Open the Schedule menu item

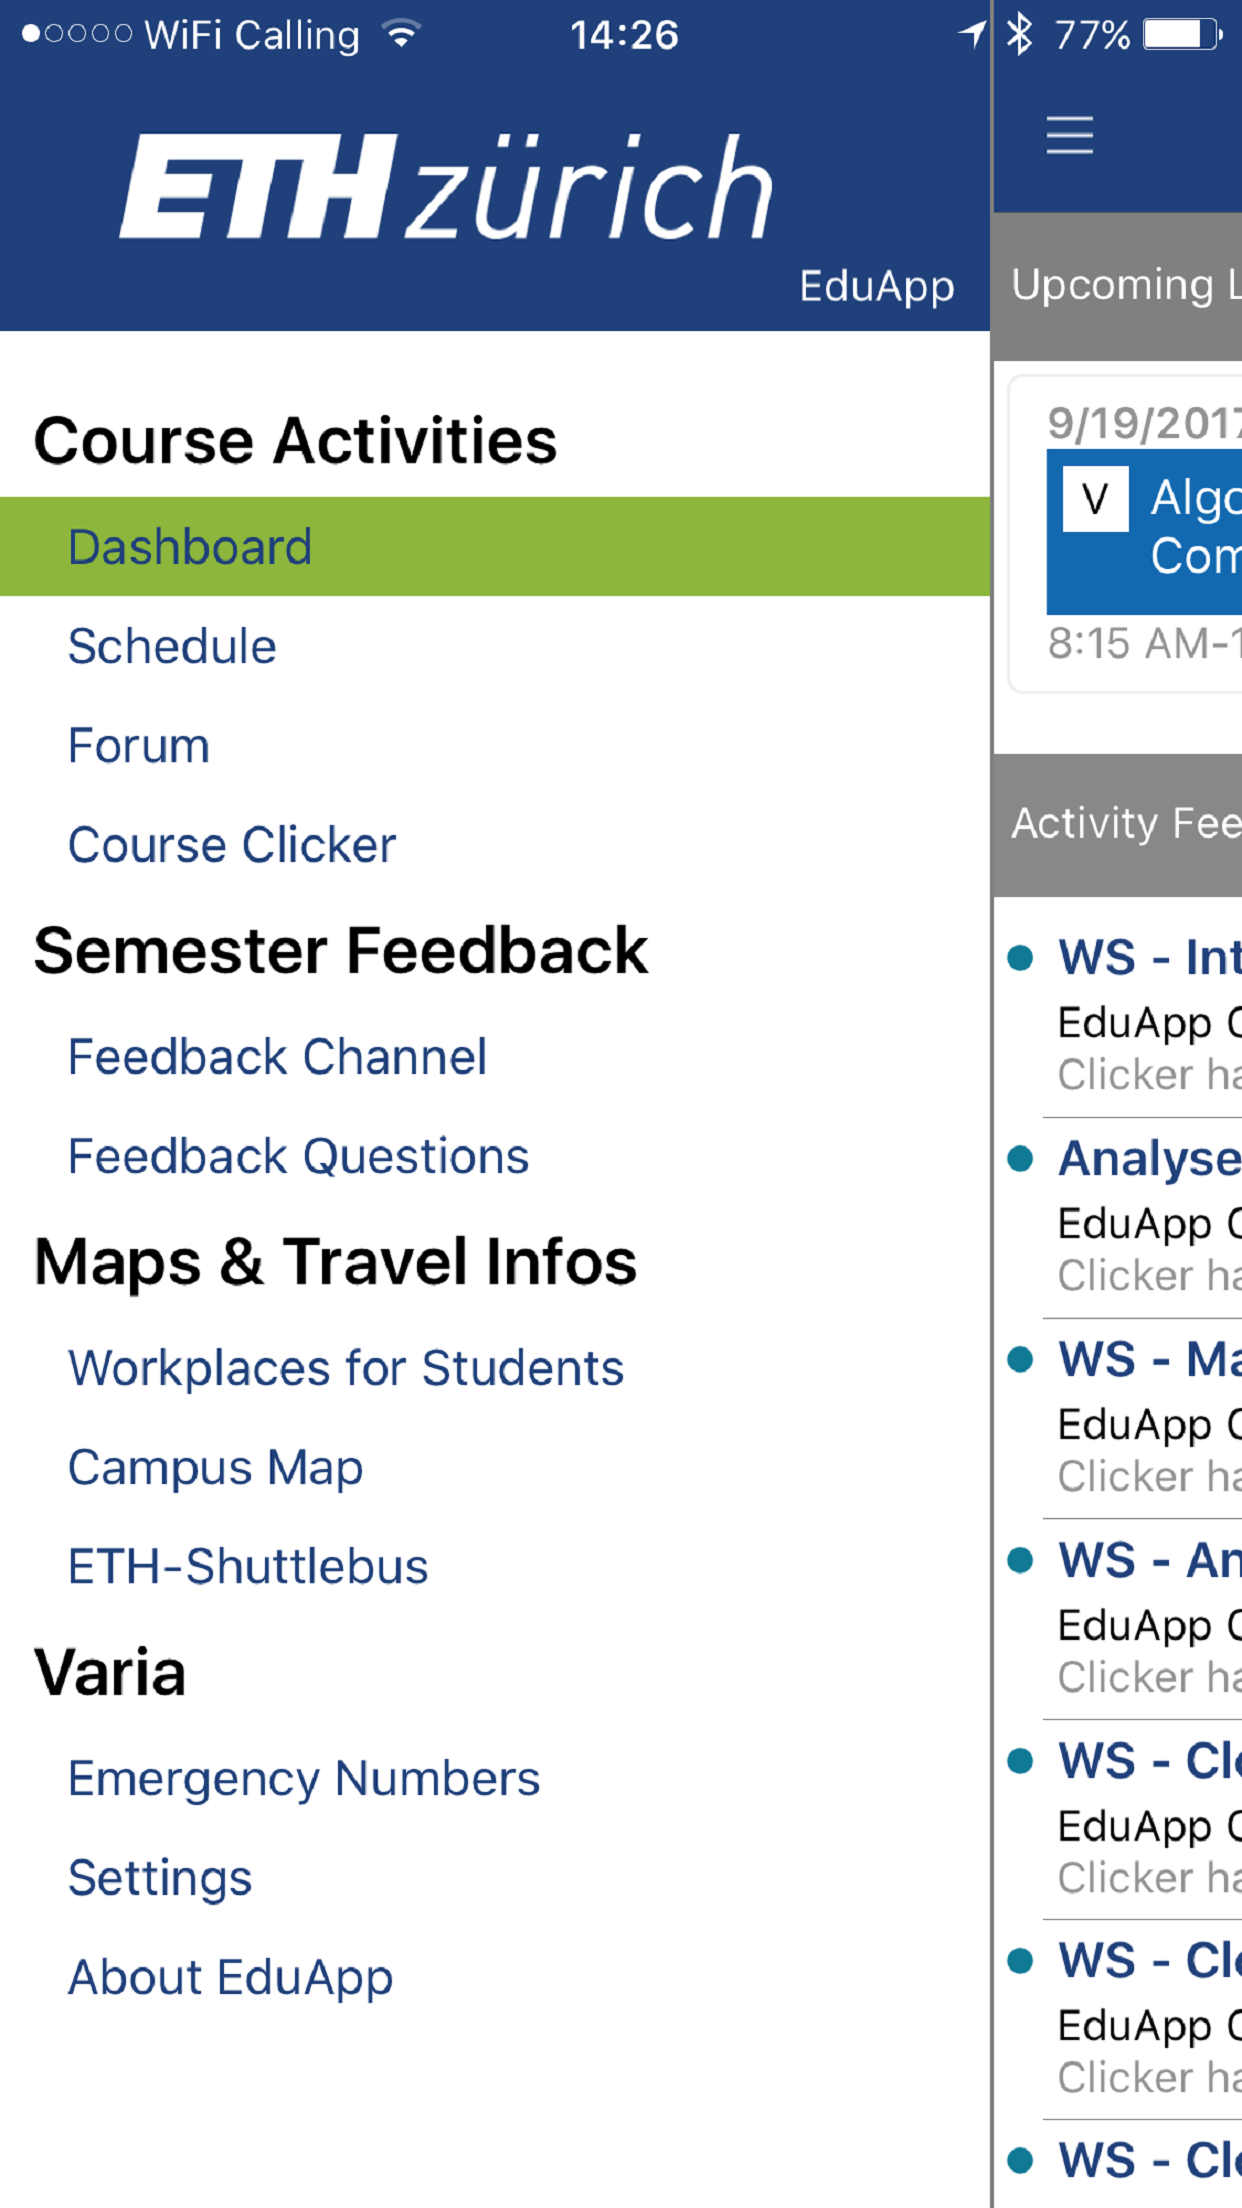coord(172,646)
